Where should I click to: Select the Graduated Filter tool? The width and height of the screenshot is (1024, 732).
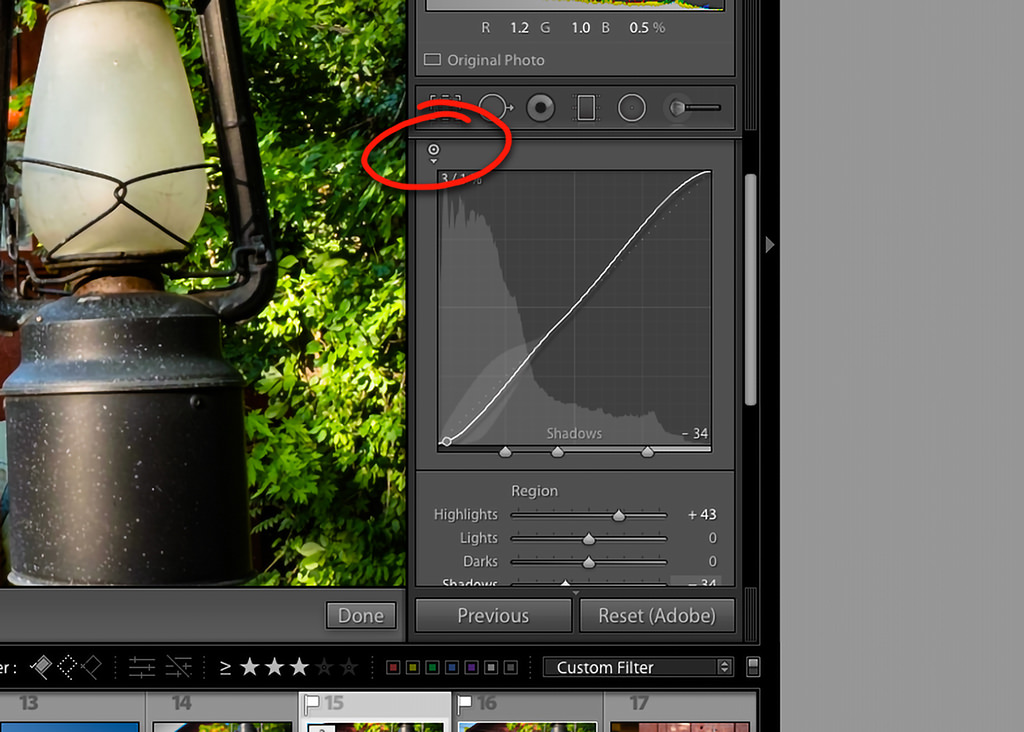[586, 108]
